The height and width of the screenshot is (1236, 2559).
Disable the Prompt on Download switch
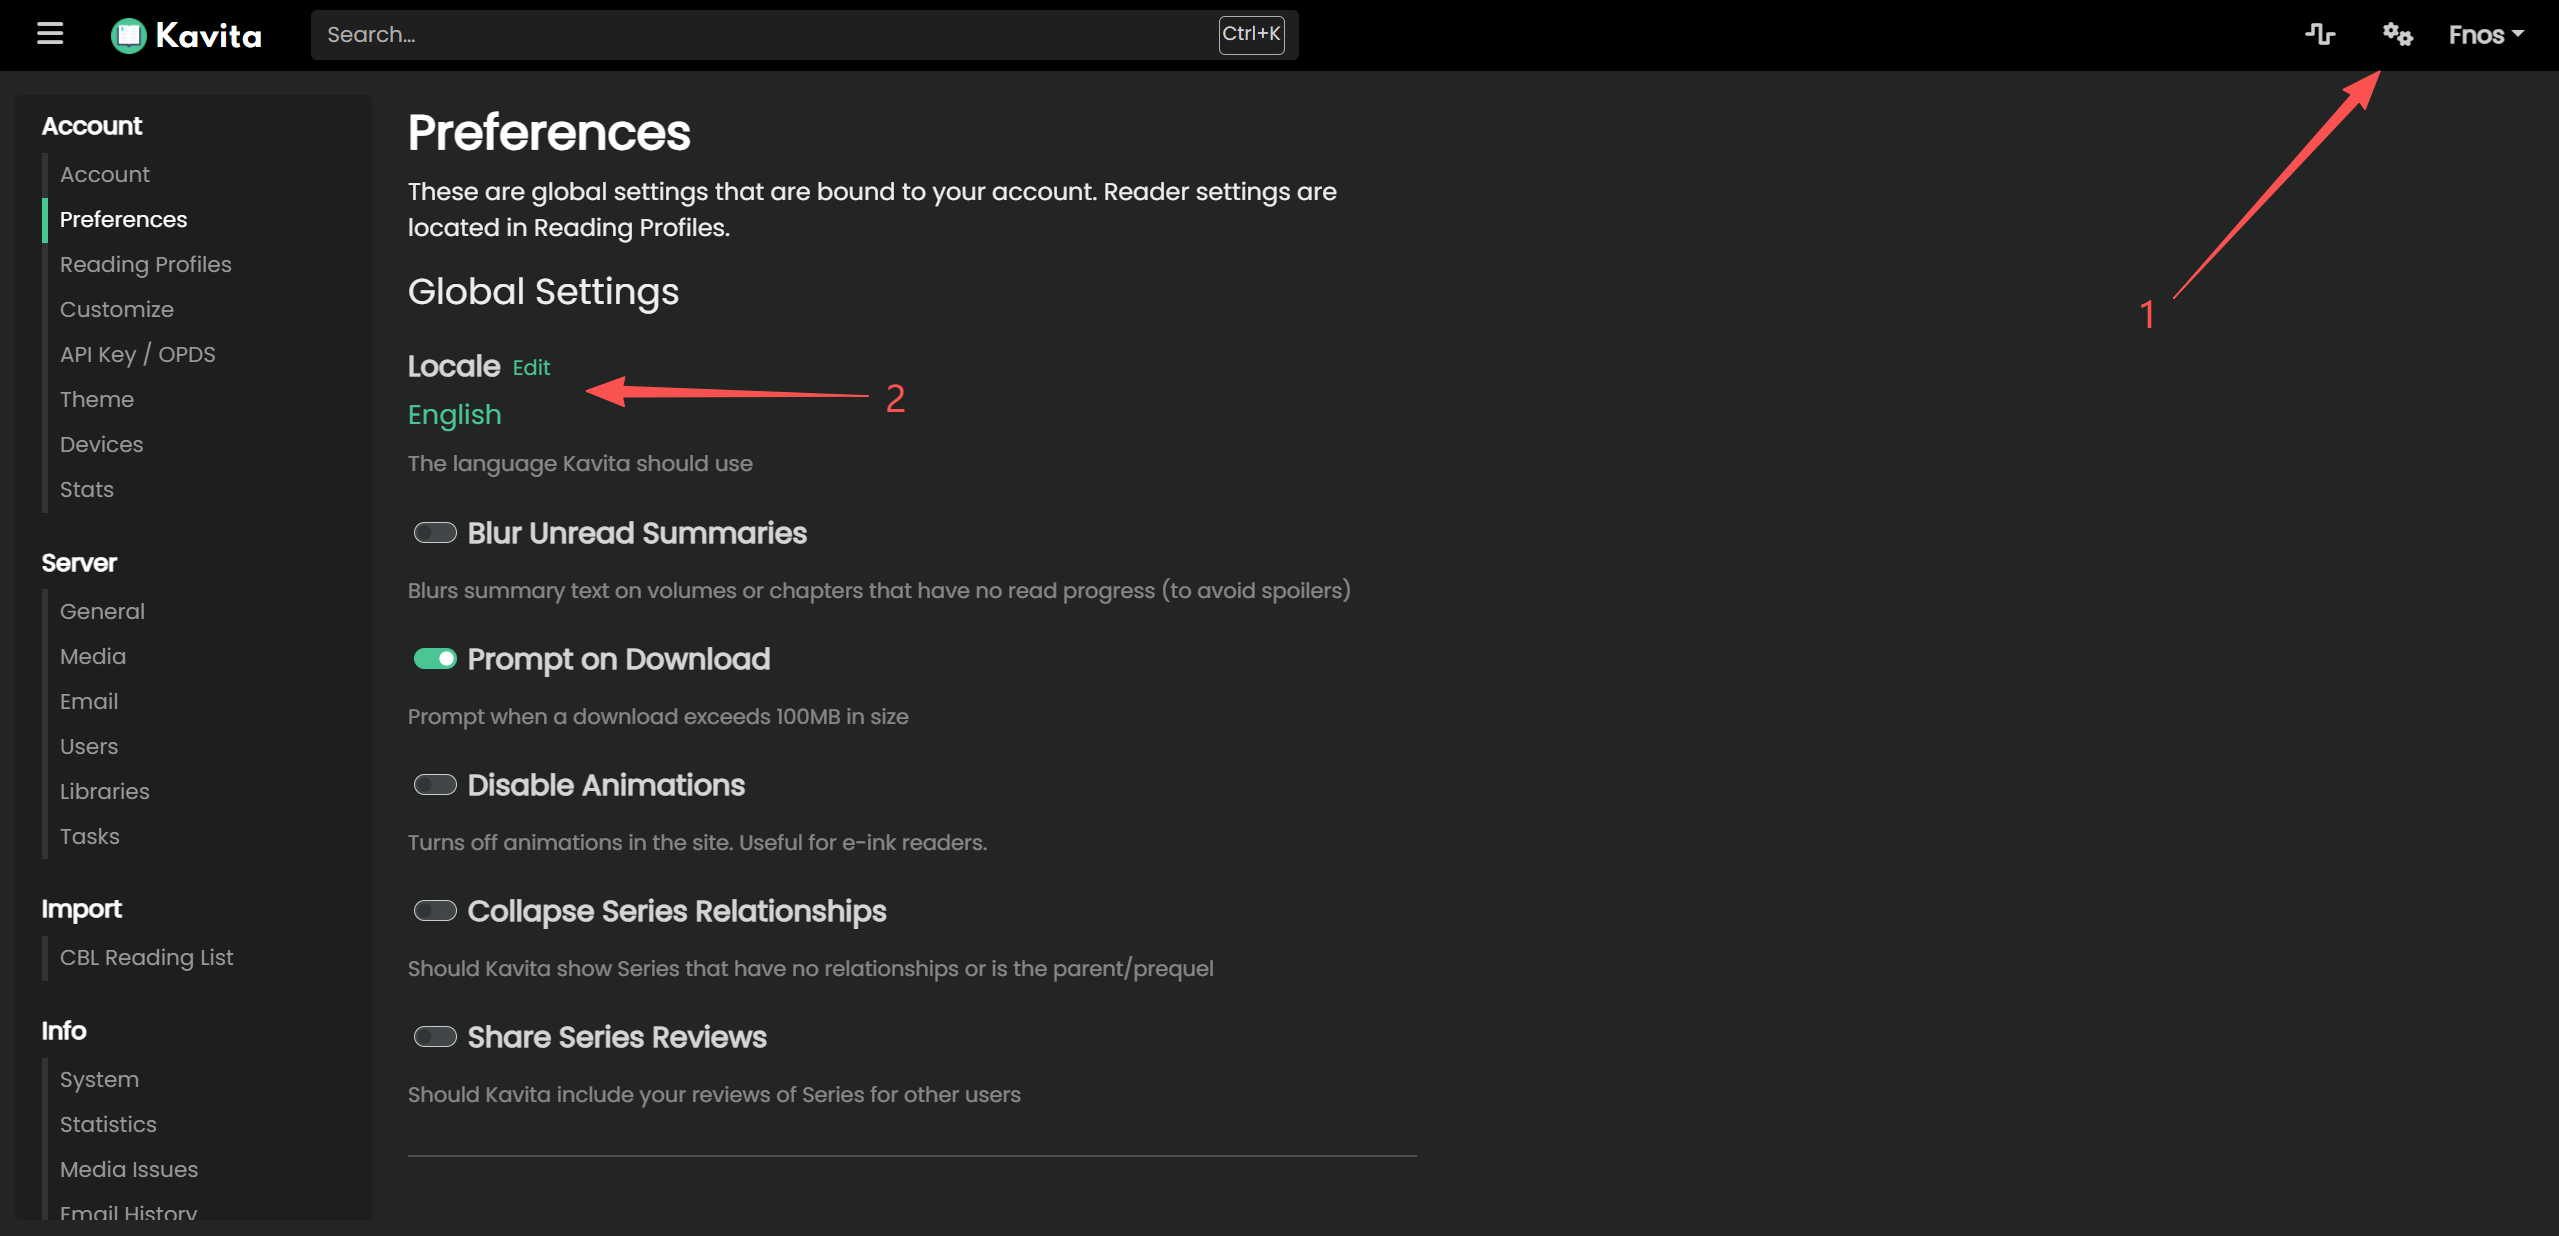[435, 659]
